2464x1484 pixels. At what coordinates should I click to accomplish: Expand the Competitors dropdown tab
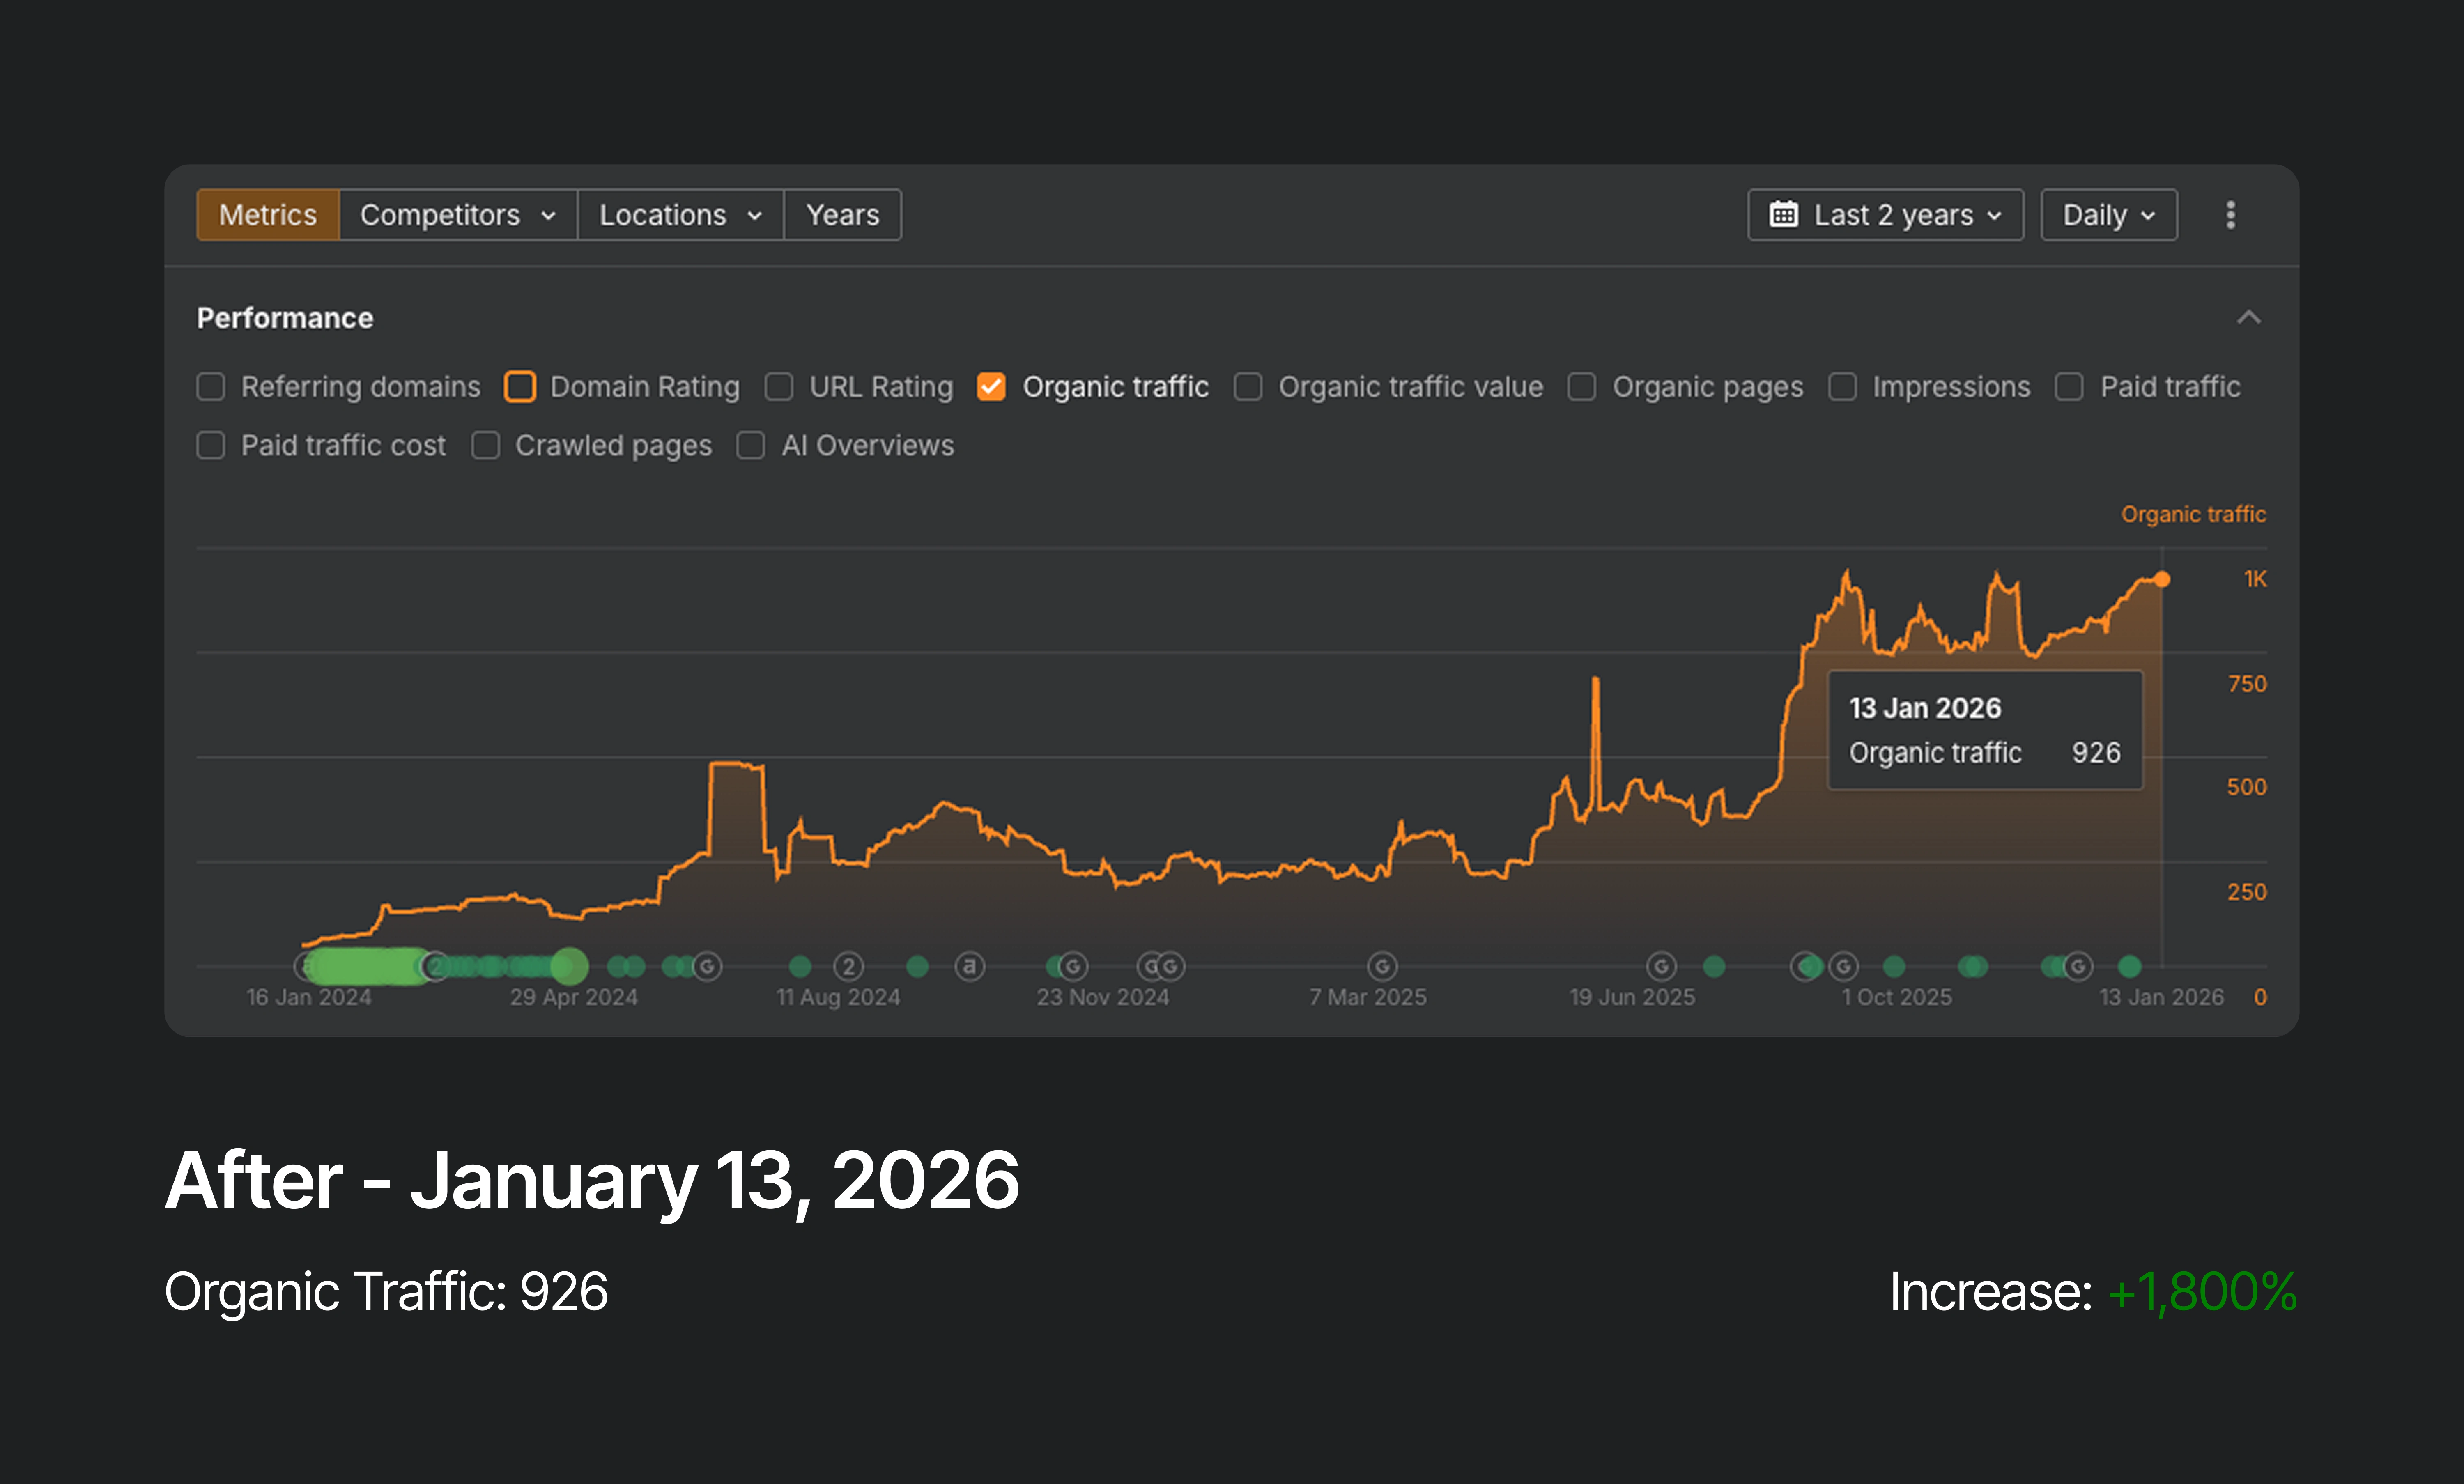pyautogui.click(x=457, y=215)
